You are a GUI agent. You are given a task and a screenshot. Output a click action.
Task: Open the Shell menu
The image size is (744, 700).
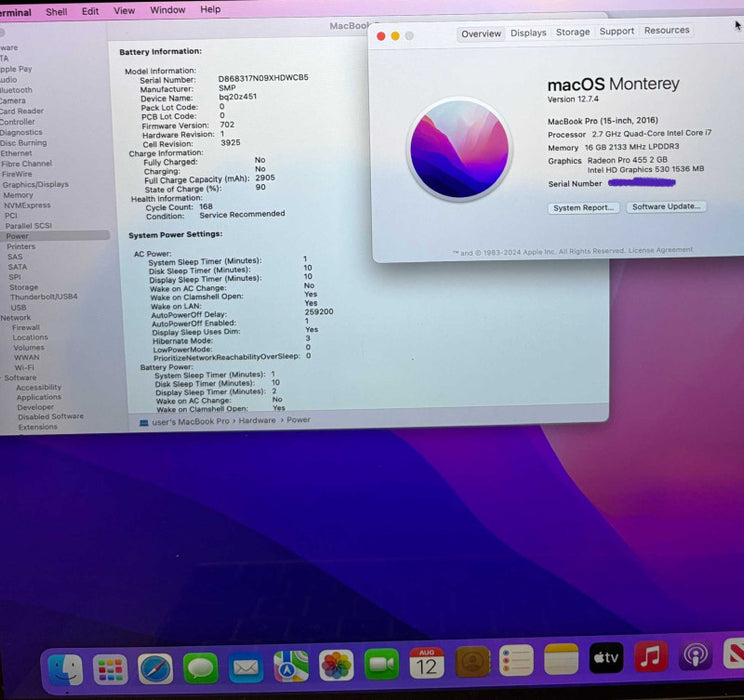(56, 12)
